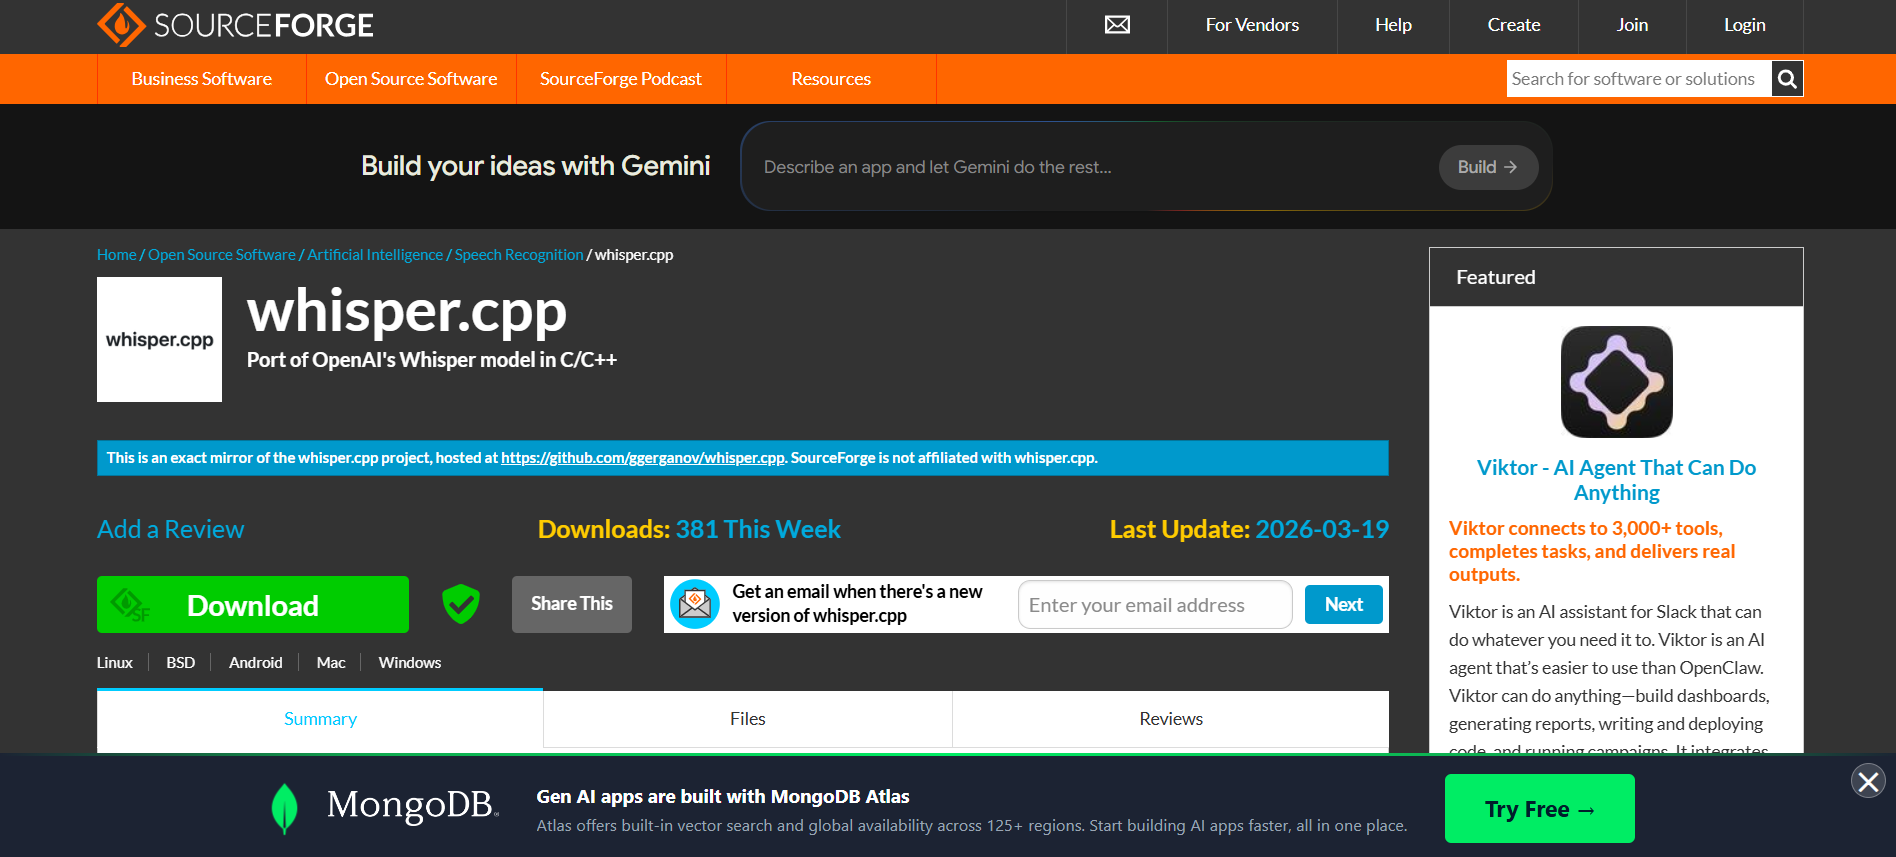Click the whisper.cpp page title
Screen dimensions: 1896x857
pyautogui.click(x=407, y=311)
